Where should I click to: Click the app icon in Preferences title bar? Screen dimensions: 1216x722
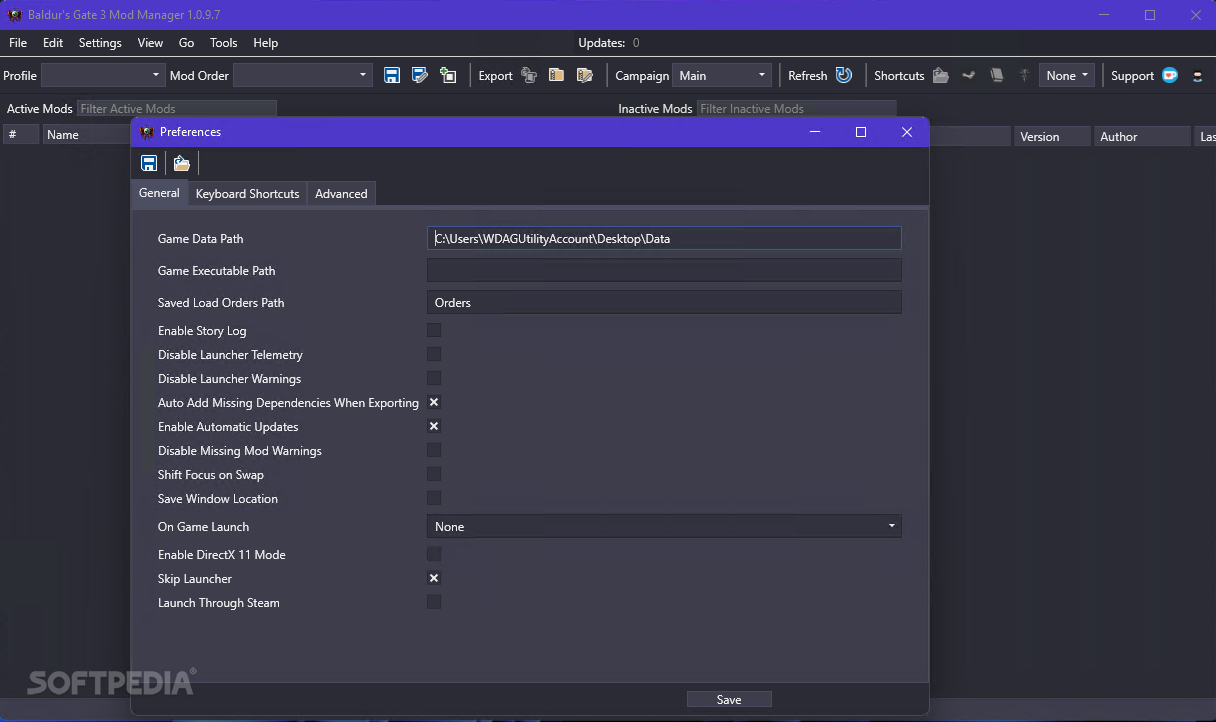[x=147, y=132]
